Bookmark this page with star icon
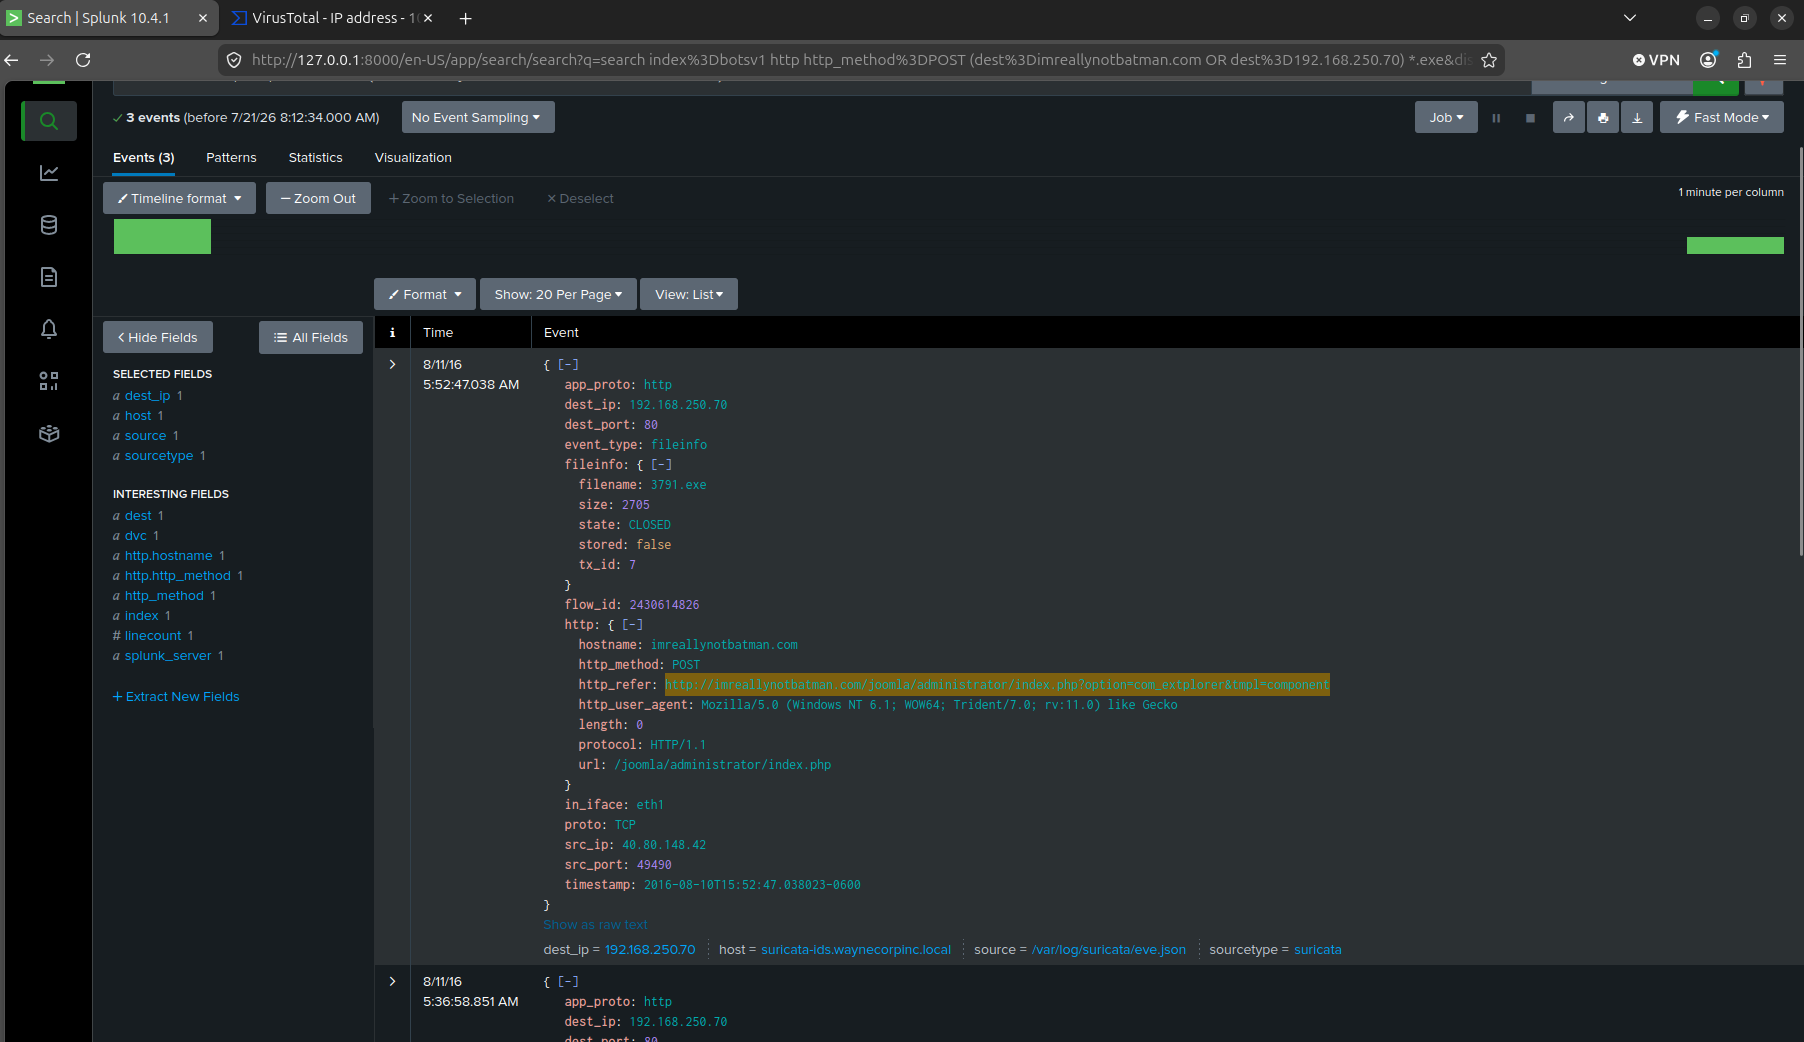Image resolution: width=1804 pixels, height=1042 pixels. coord(1489,60)
